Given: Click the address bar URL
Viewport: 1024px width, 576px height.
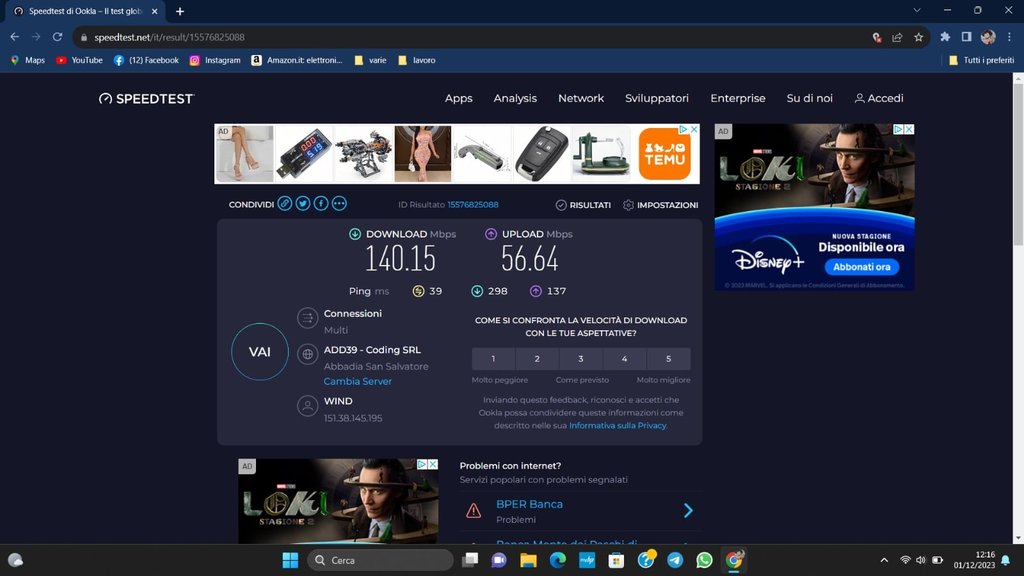Looking at the screenshot, I should point(169,37).
